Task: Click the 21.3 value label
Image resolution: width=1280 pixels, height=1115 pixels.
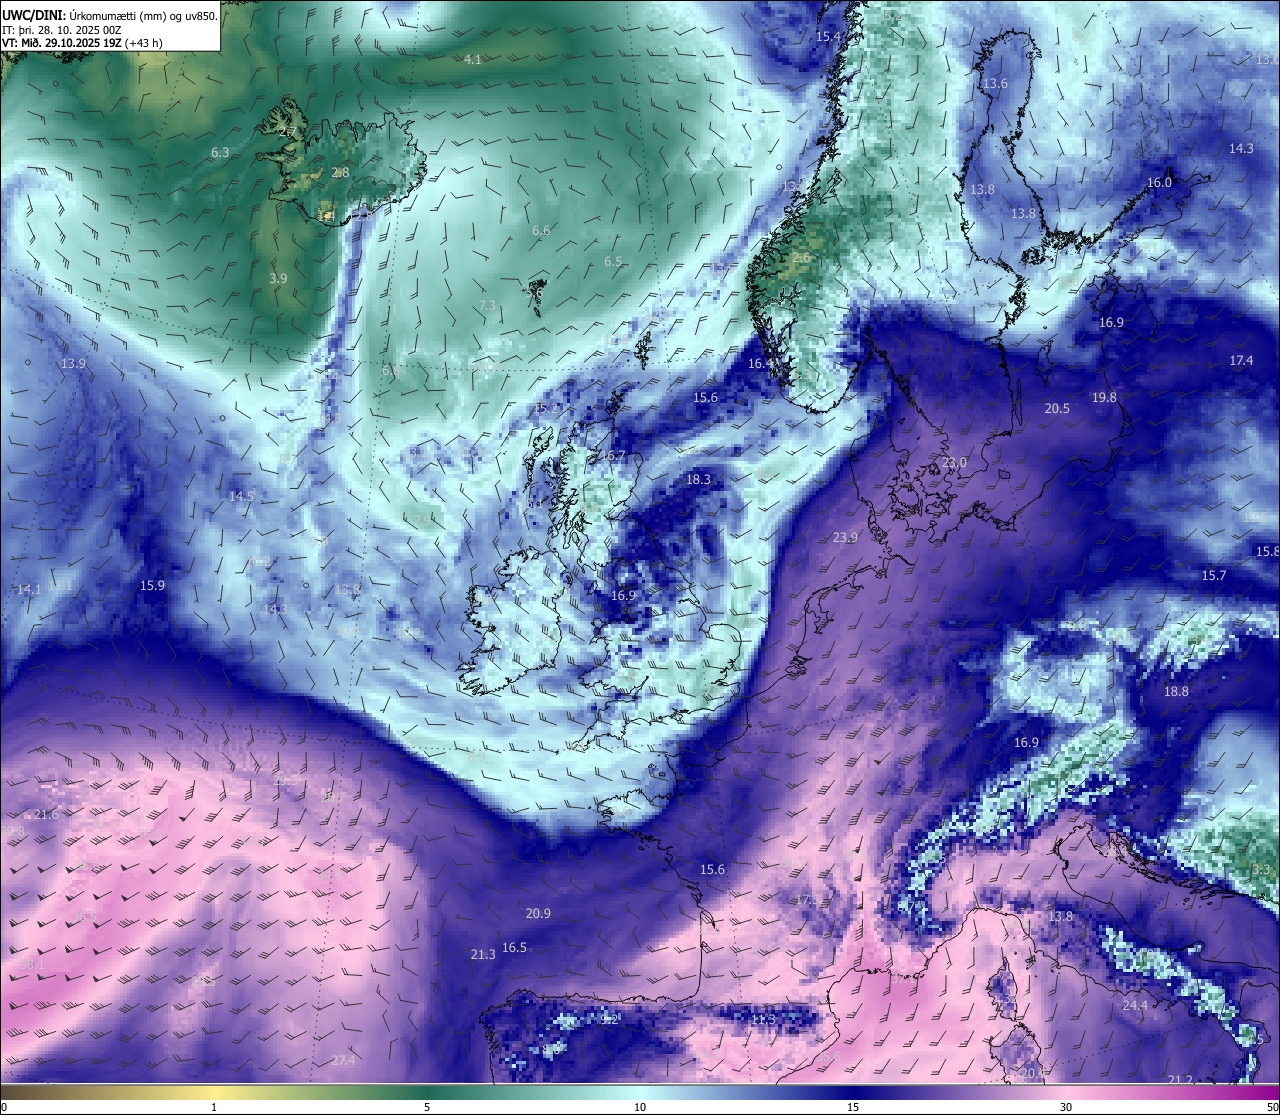Action: pyautogui.click(x=483, y=955)
